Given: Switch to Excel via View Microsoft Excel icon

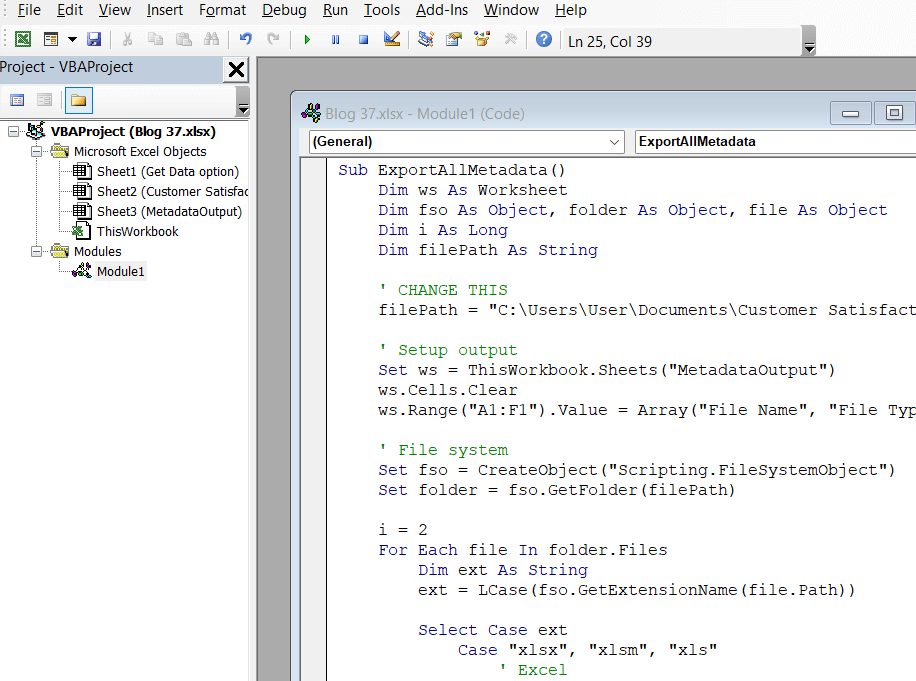Looking at the screenshot, I should tap(22, 38).
